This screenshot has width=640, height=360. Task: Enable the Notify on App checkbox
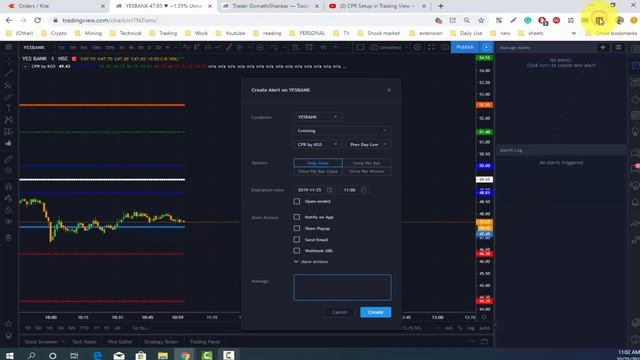(x=297, y=217)
